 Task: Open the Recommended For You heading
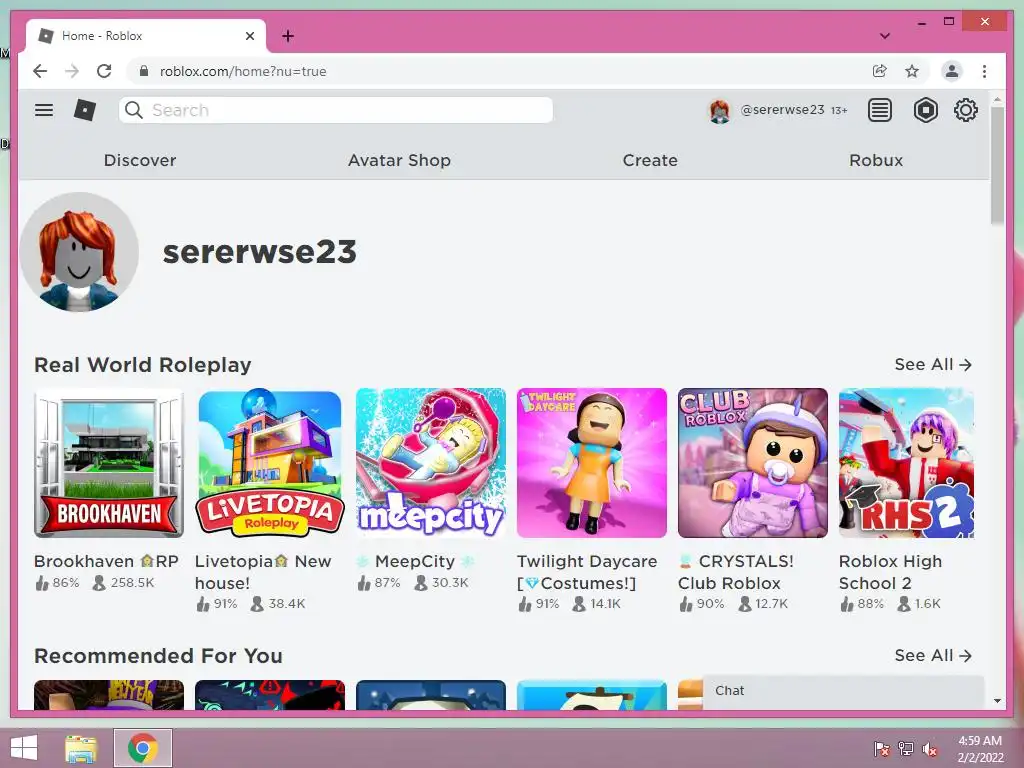(158, 655)
